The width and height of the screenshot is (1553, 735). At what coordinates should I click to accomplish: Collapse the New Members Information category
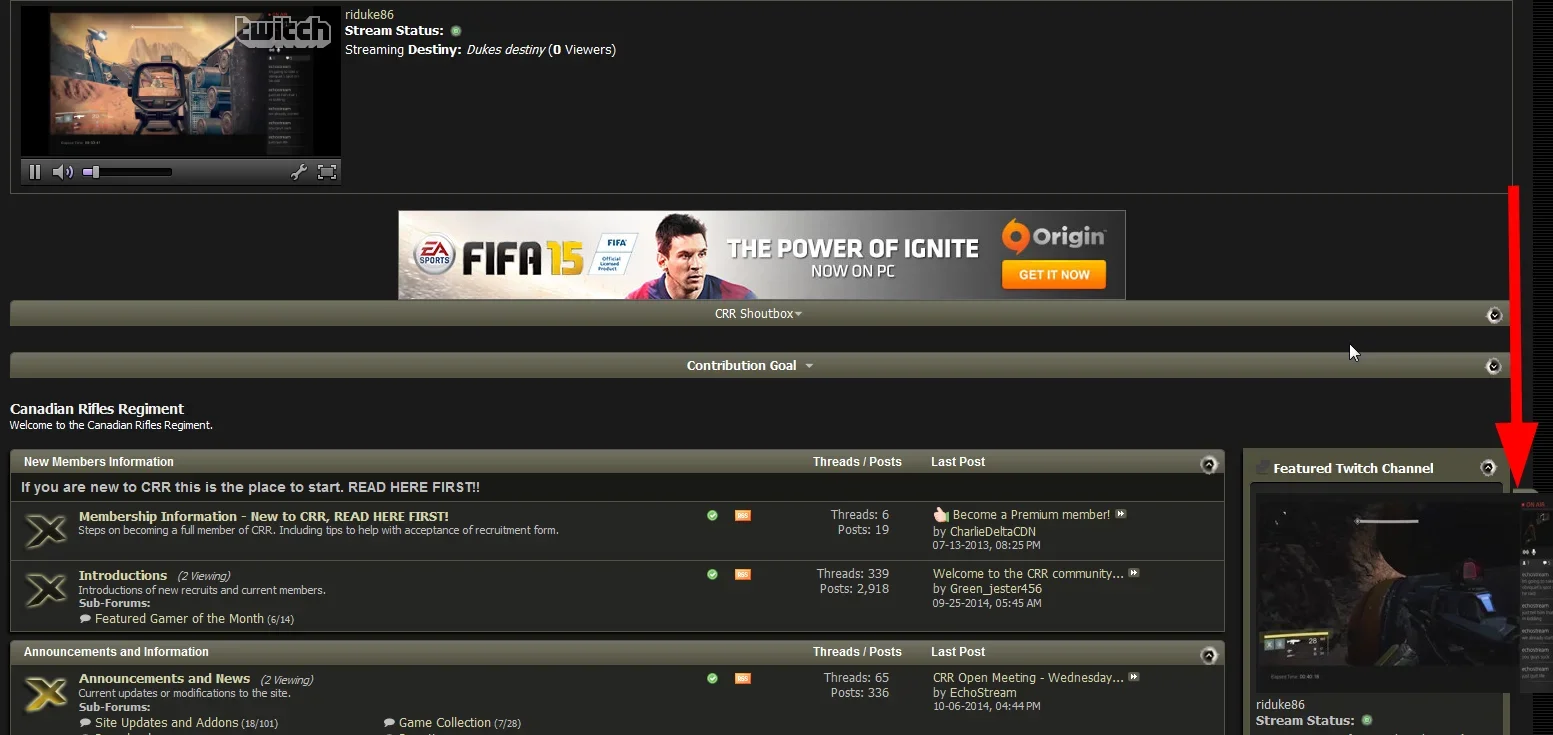1209,464
